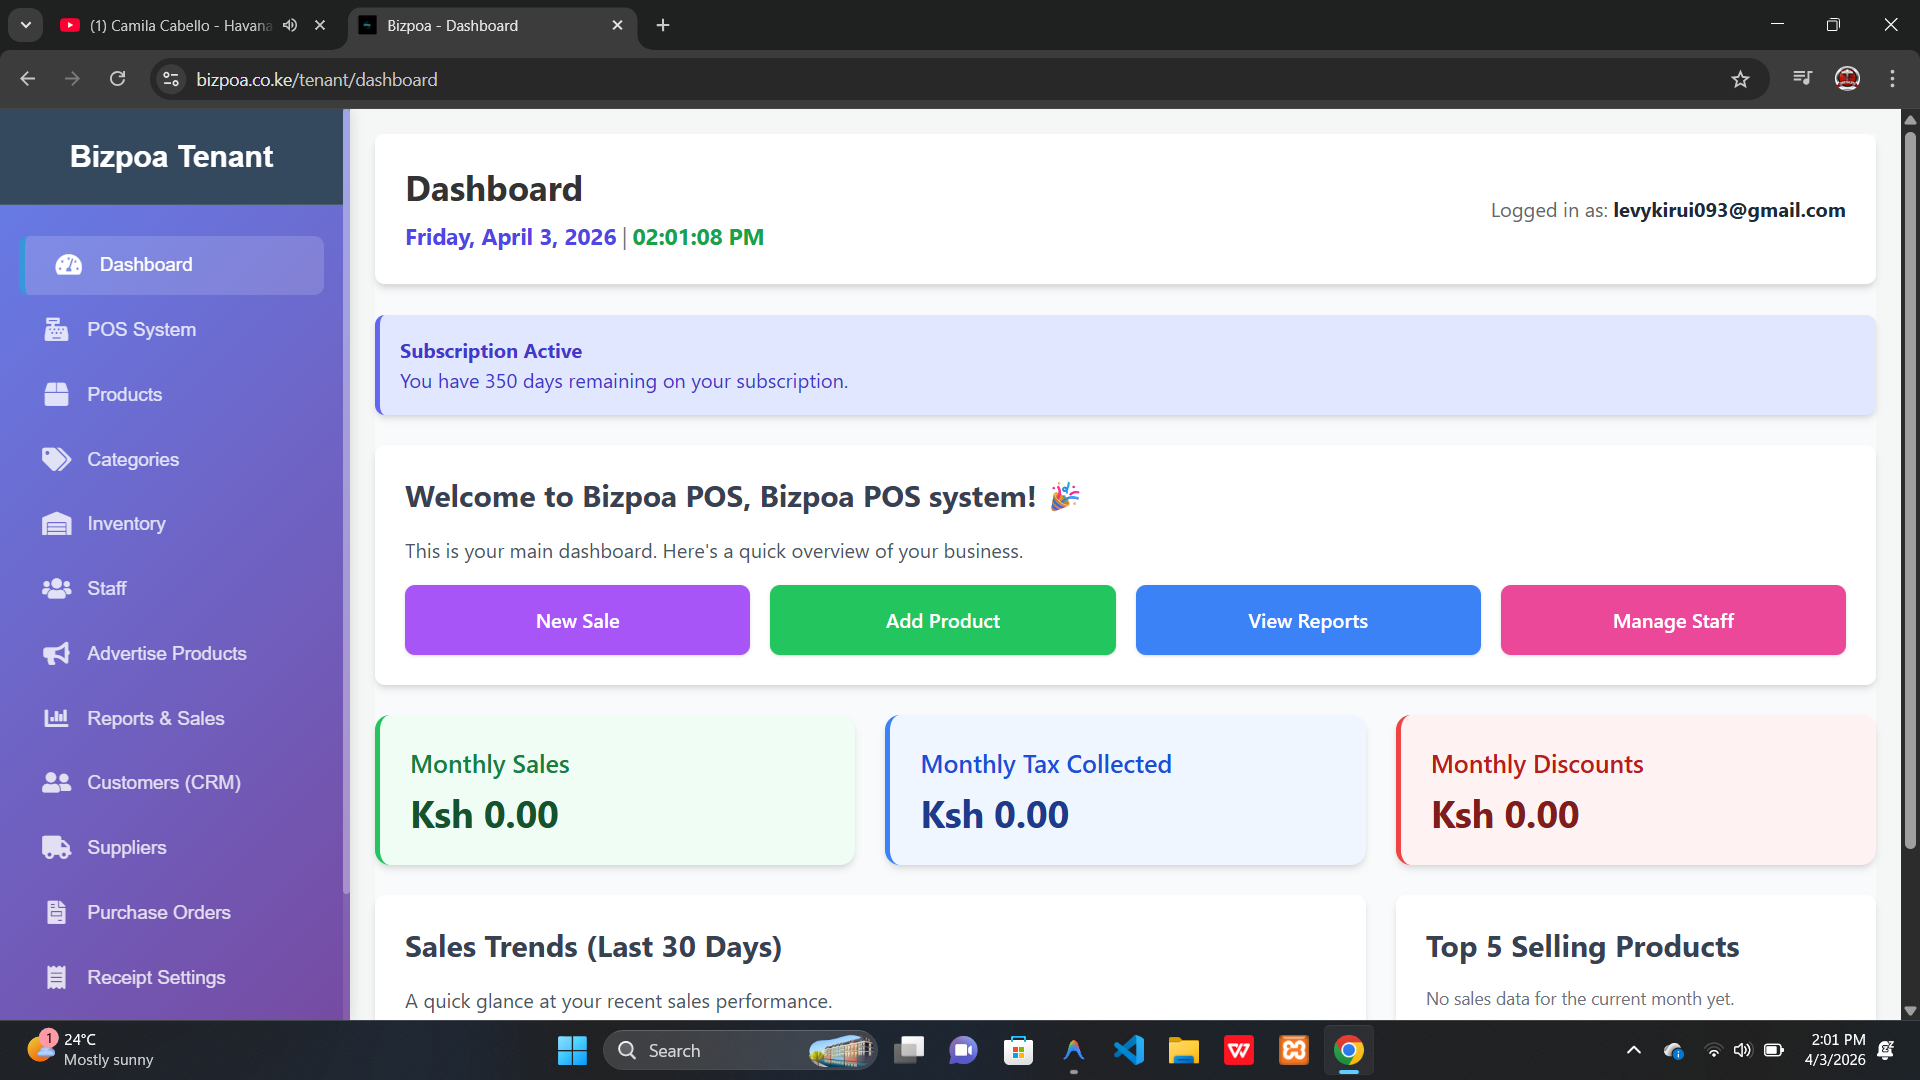Open the Inventory sidebar icon
Screen dimensions: 1920x1080
[x=57, y=523]
